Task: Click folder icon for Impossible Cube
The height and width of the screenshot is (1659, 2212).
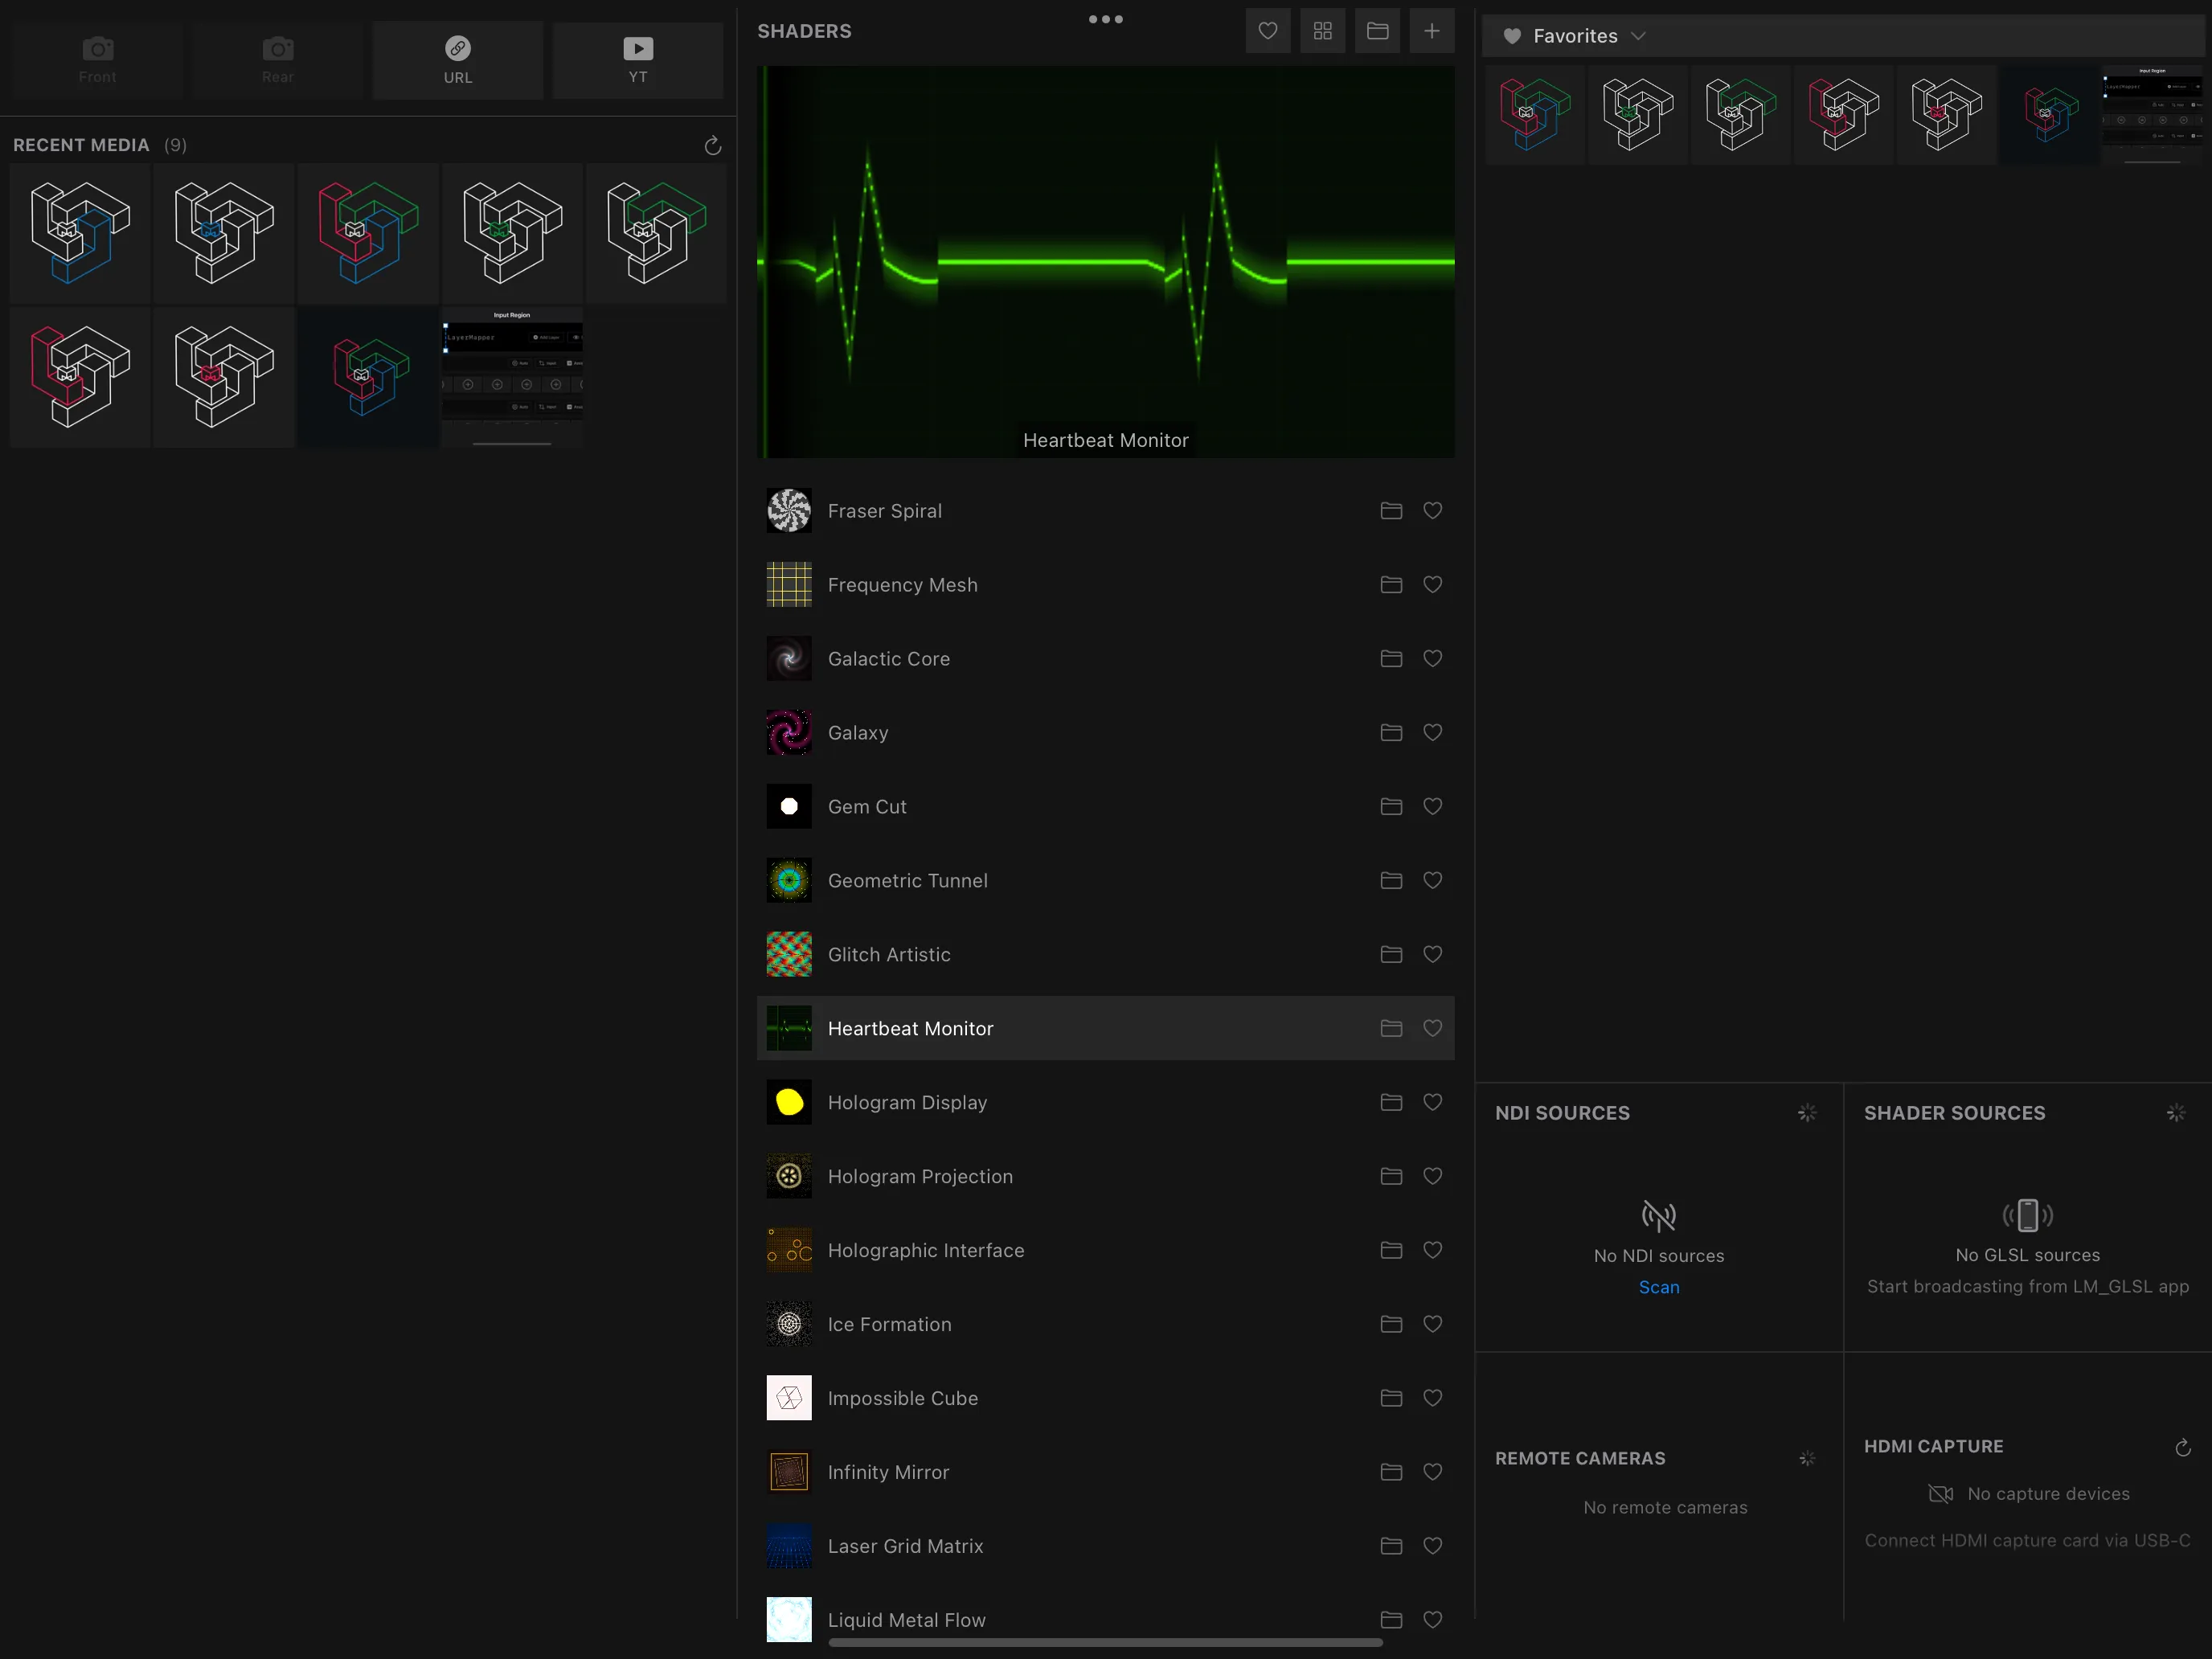Action: pos(1391,1399)
